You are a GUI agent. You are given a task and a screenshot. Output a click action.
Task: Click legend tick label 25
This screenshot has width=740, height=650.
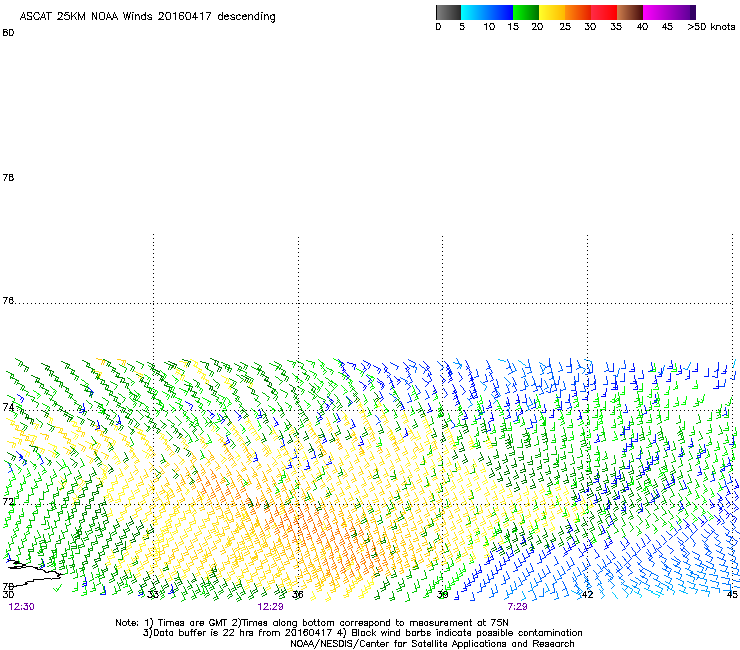point(565,27)
